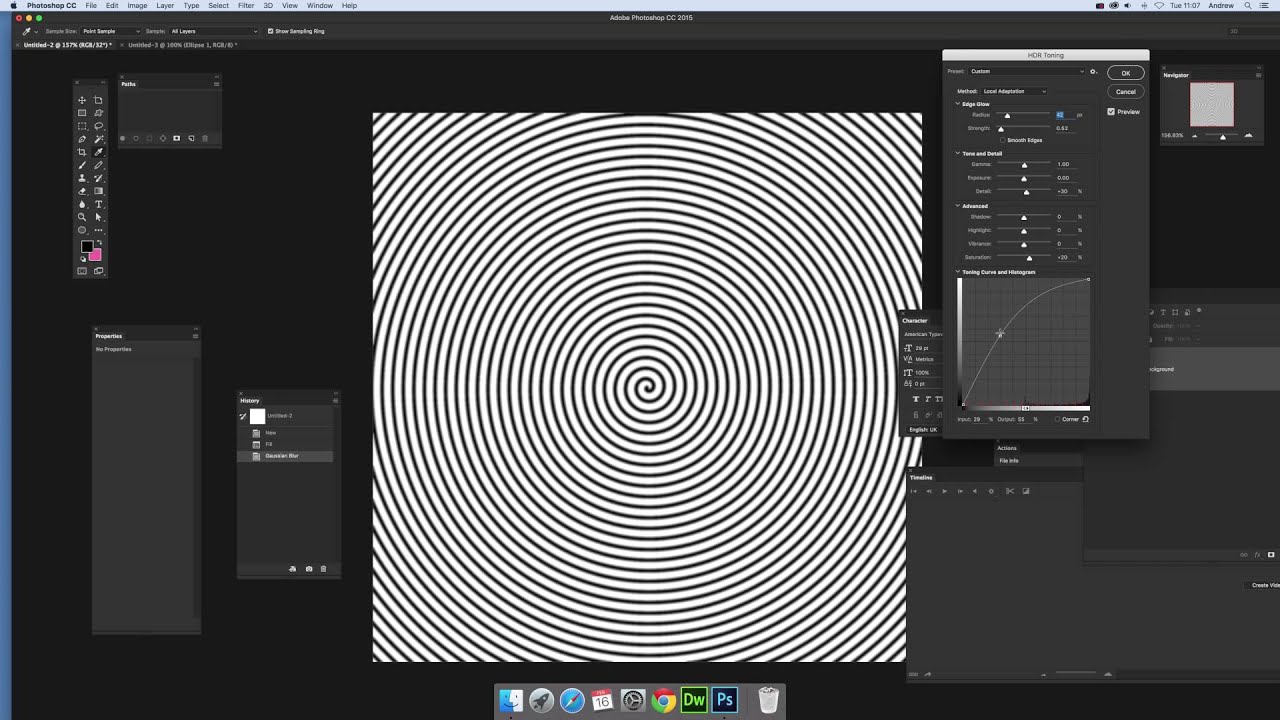
Task: Reset the toning curve icon
Action: point(1086,419)
